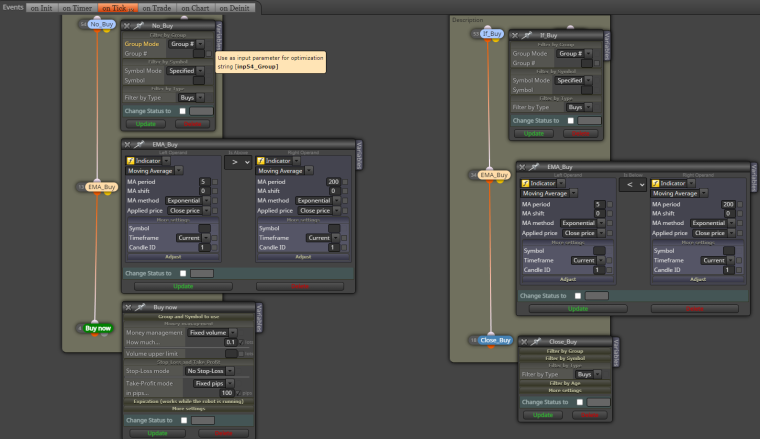Switch to the on Trade tab

point(157,8)
